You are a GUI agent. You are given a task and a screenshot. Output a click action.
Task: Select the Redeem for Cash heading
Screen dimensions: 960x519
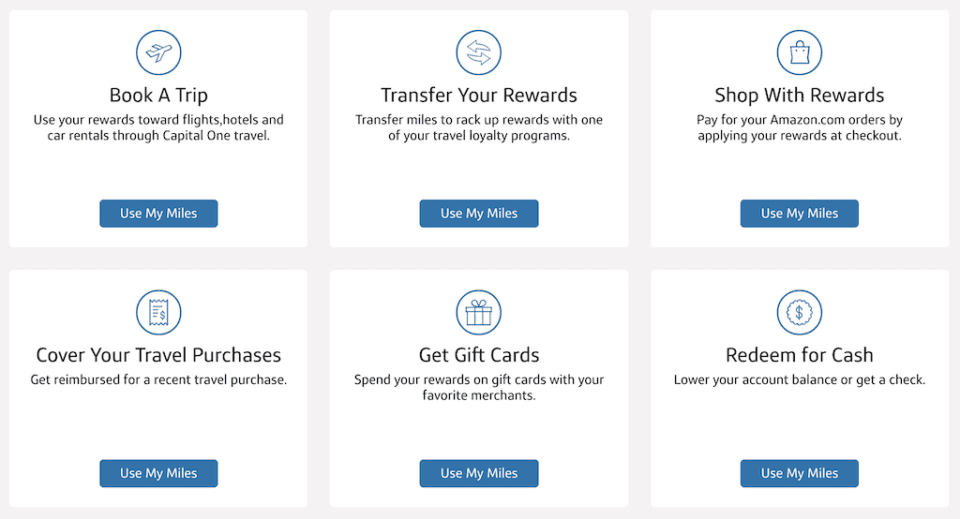(800, 355)
